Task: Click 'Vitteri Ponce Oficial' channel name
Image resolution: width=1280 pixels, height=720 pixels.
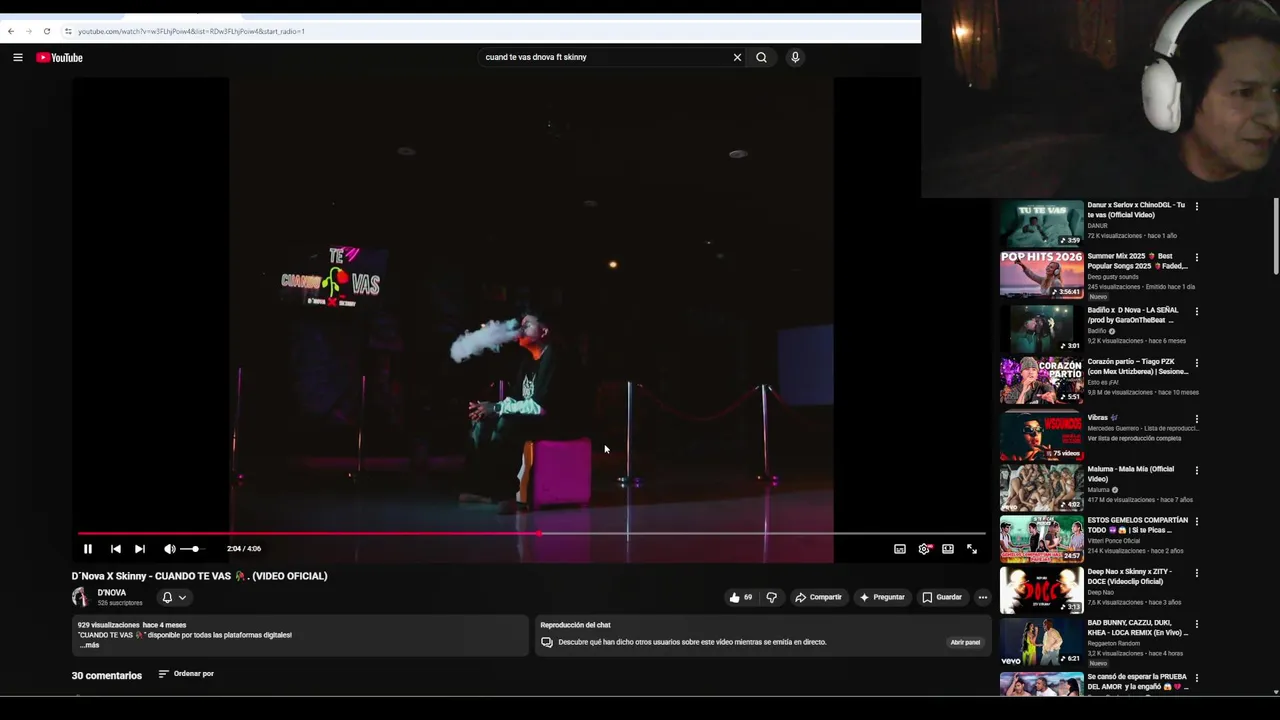Action: pyautogui.click(x=1118, y=541)
